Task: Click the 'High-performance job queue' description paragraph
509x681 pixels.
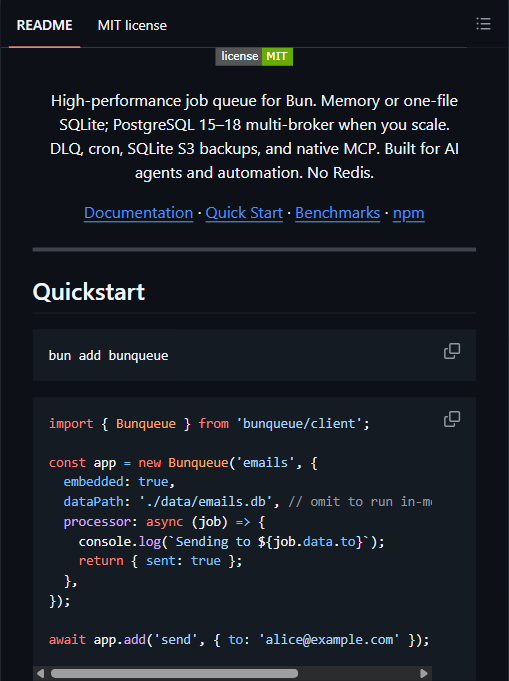Action: pyautogui.click(x=254, y=137)
